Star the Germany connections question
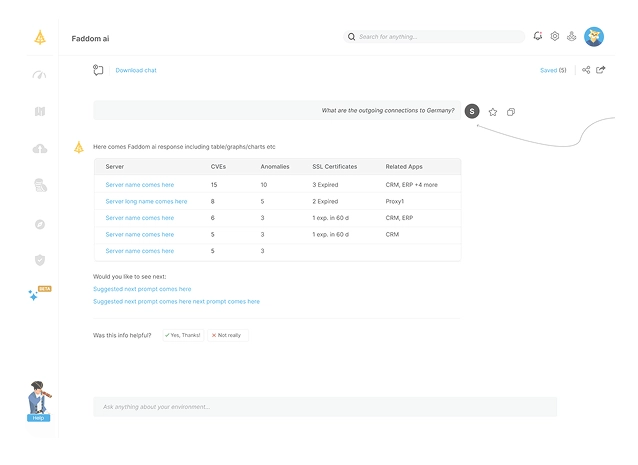 tap(493, 112)
